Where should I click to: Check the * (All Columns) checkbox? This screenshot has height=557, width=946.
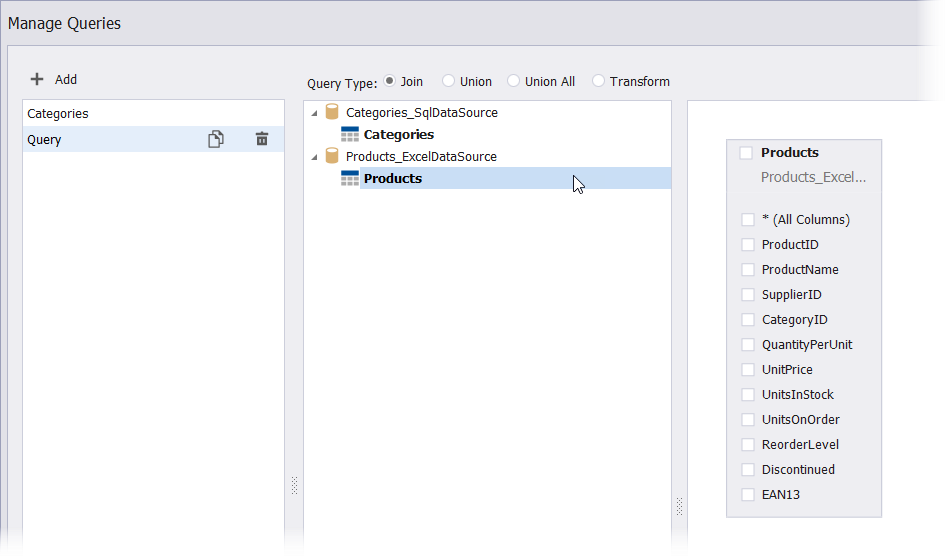click(748, 220)
